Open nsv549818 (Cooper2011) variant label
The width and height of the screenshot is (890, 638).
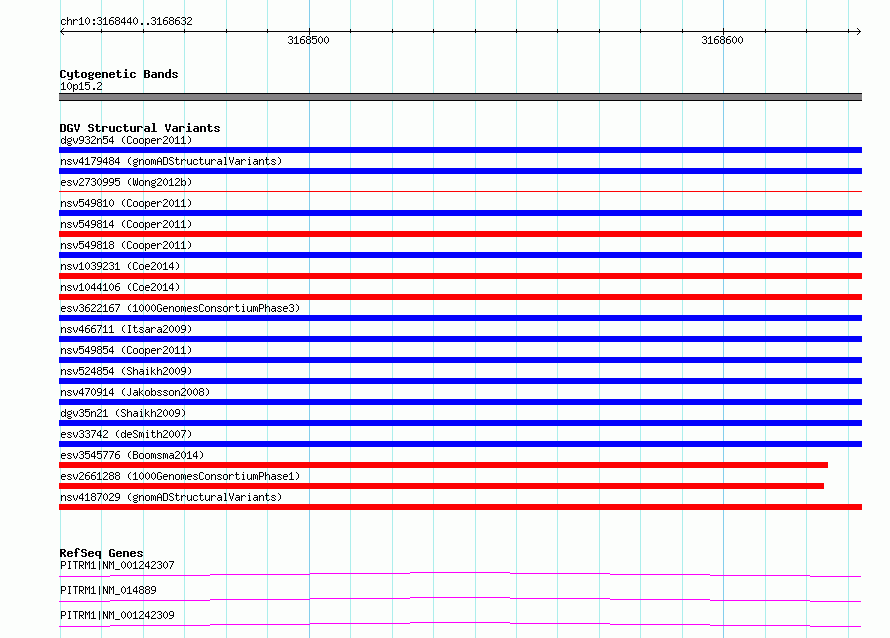126,245
